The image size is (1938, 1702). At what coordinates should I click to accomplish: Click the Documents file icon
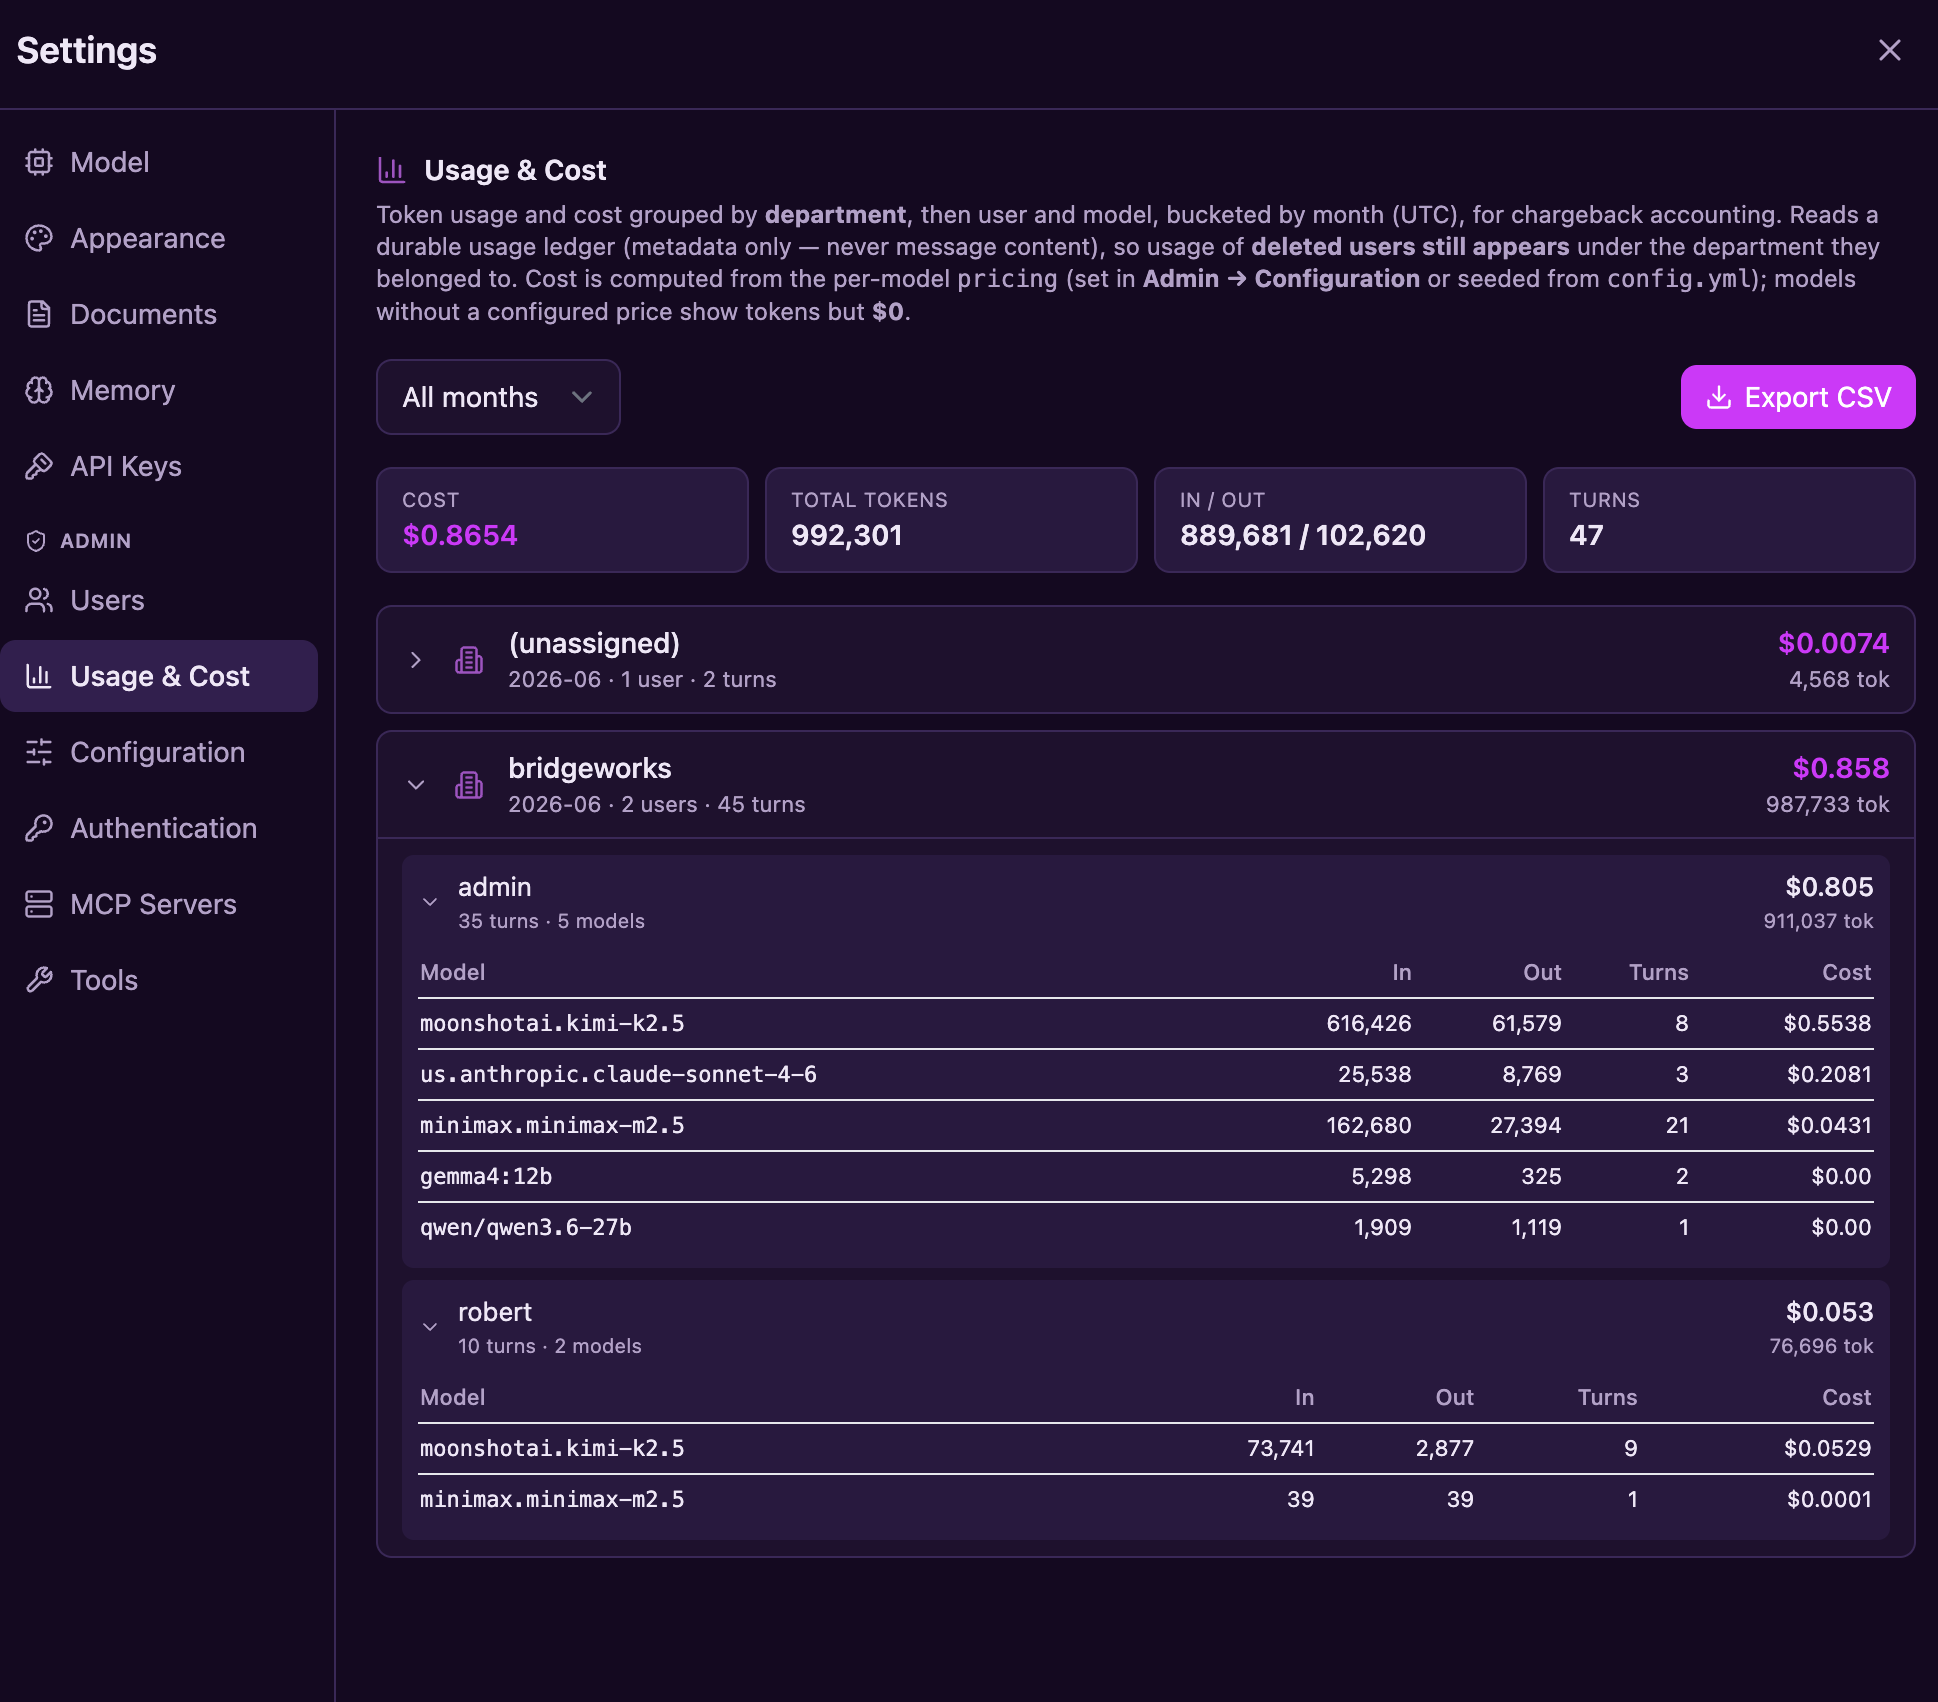39,314
